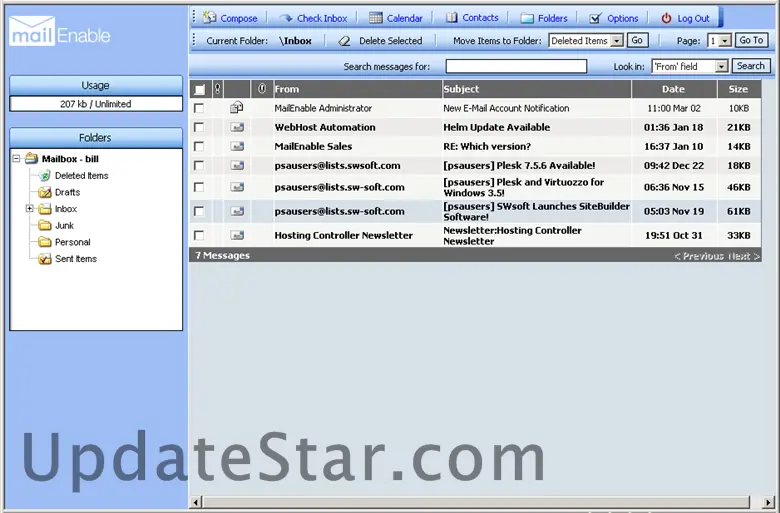Sort by the Size column header
This screenshot has width=780, height=513.
point(738,89)
